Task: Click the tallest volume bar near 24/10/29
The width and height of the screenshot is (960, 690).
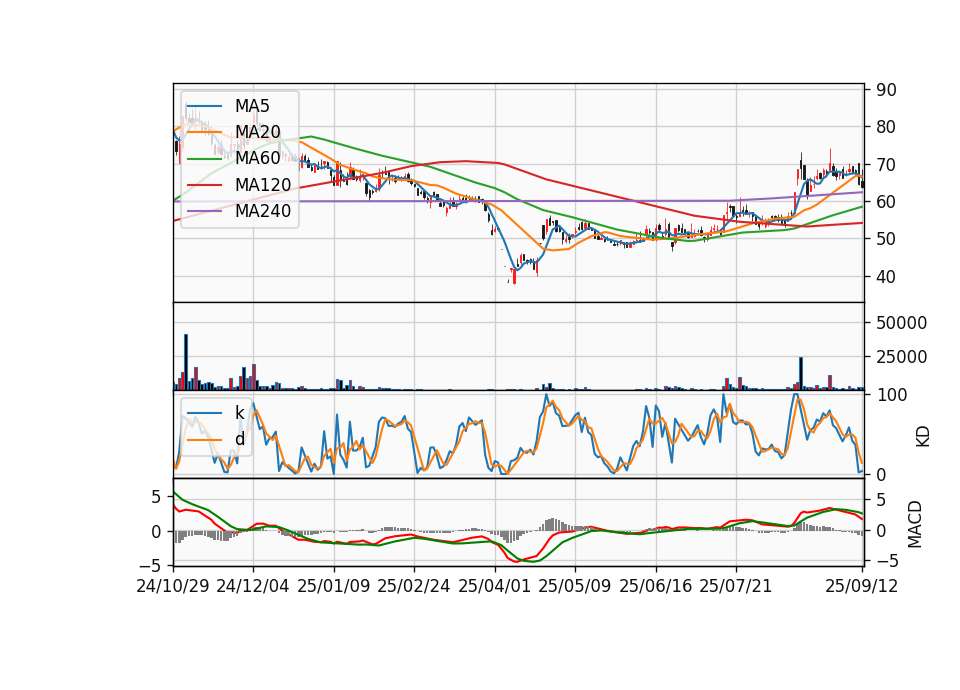Action: point(186,362)
